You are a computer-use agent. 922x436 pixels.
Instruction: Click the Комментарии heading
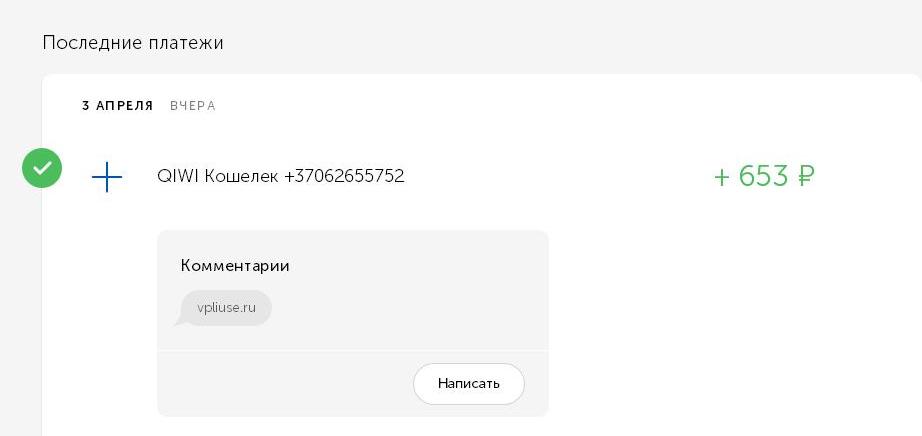coord(235,265)
